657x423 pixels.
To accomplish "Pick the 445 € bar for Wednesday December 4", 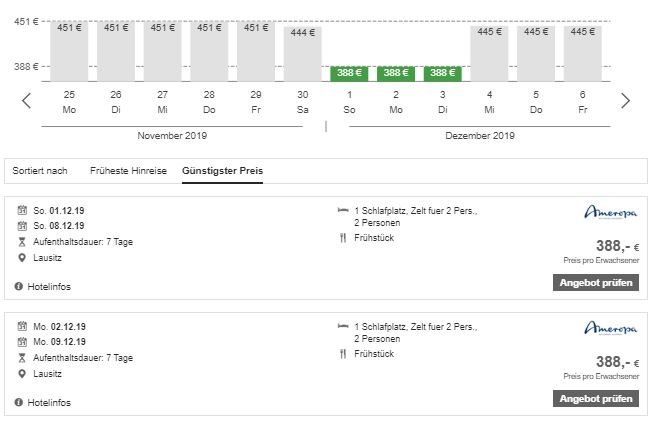I will coord(489,52).
